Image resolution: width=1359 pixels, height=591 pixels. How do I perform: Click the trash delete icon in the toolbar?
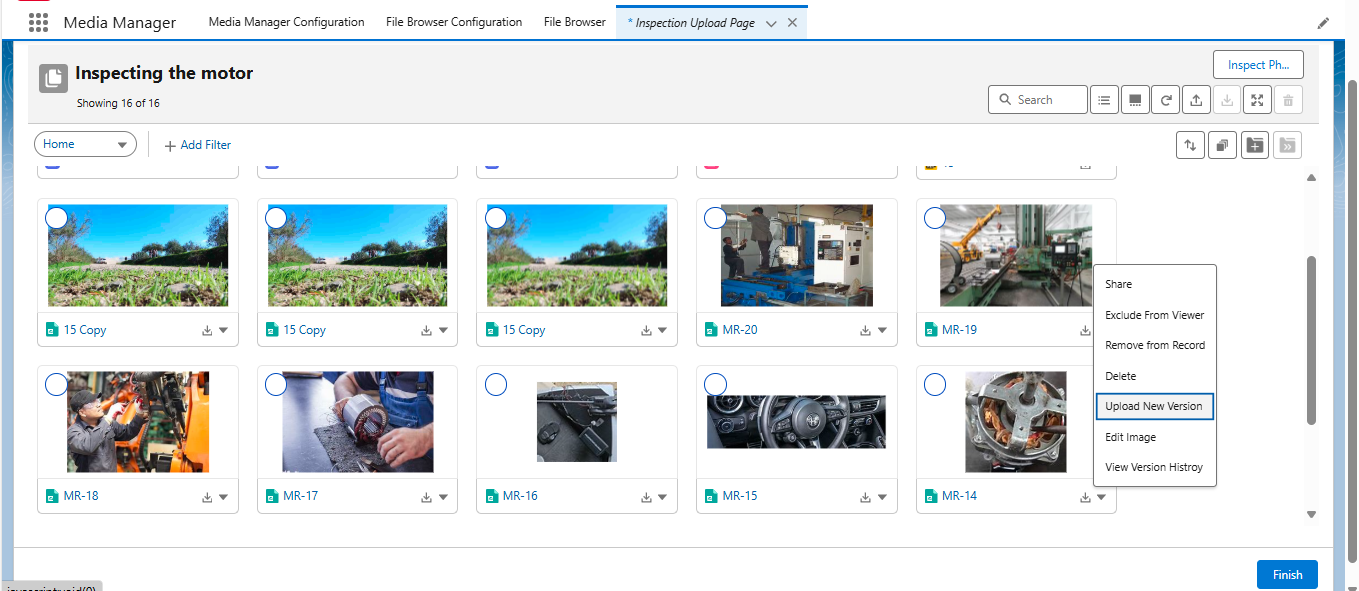tap(1288, 100)
